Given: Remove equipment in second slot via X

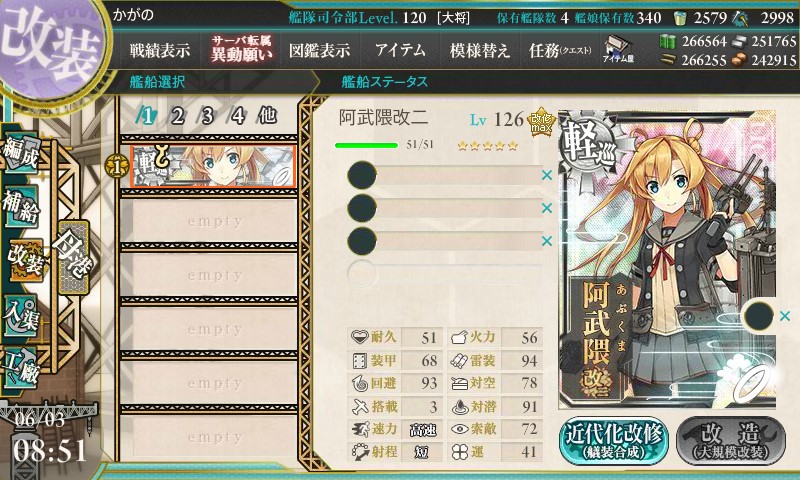Looking at the screenshot, I should pos(547,208).
